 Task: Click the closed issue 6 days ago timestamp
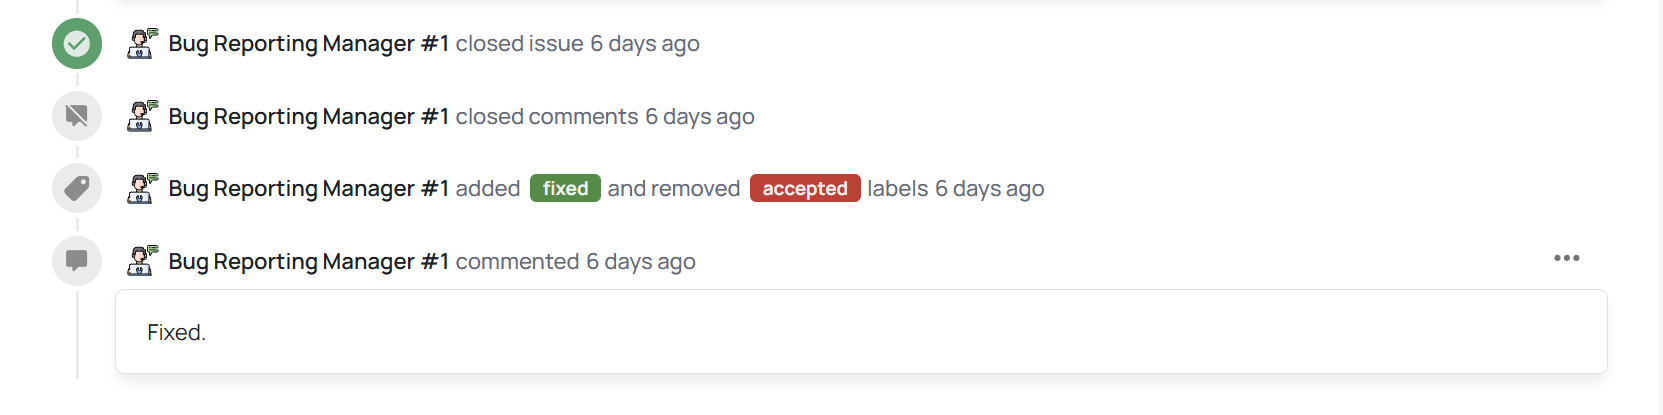(x=645, y=44)
